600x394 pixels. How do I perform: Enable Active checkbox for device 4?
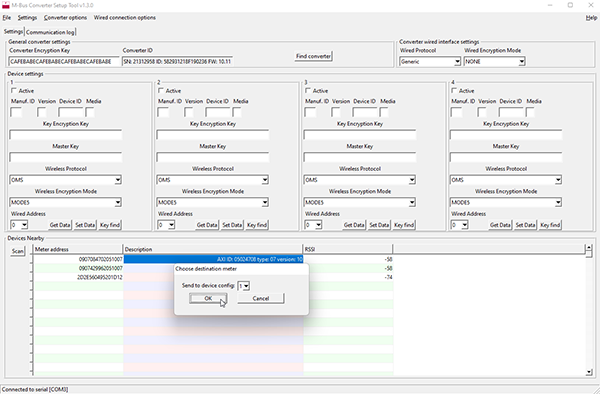point(454,91)
